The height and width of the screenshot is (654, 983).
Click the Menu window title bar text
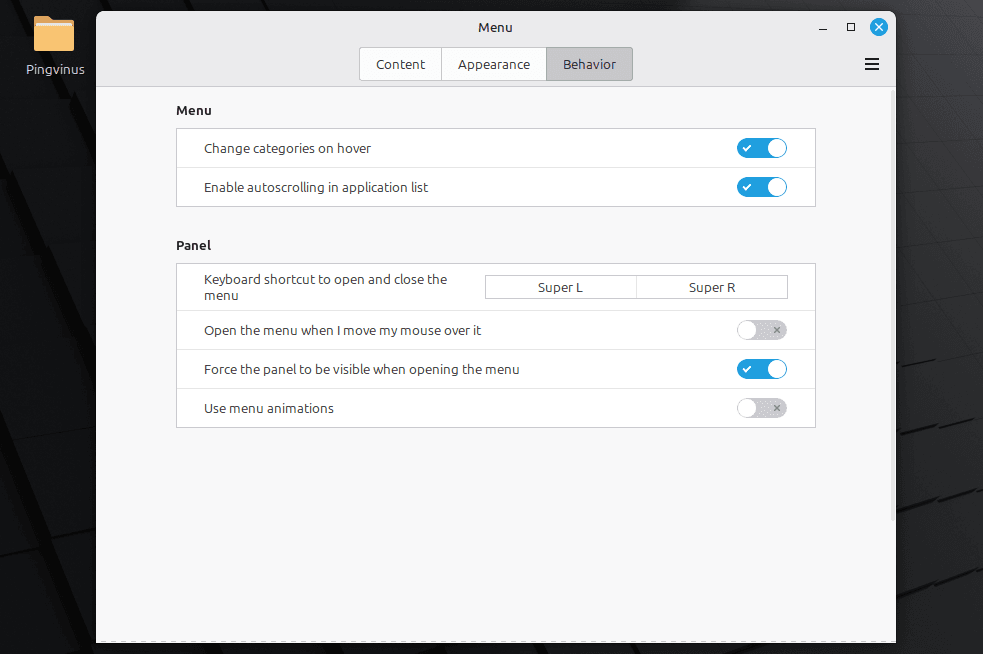coord(495,27)
